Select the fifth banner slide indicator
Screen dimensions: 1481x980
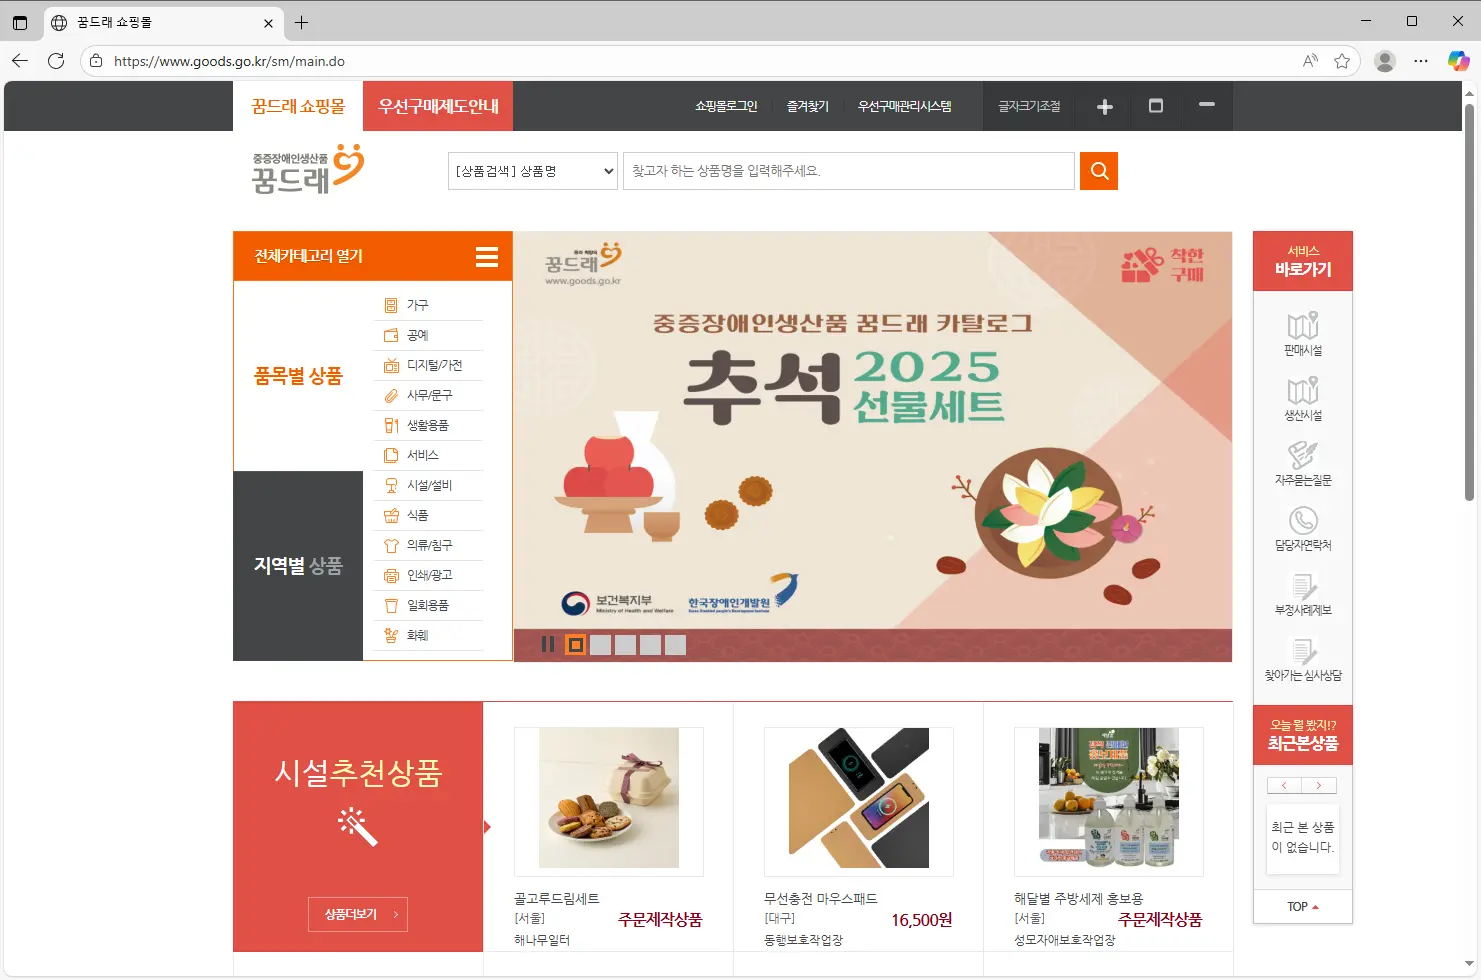click(x=675, y=645)
